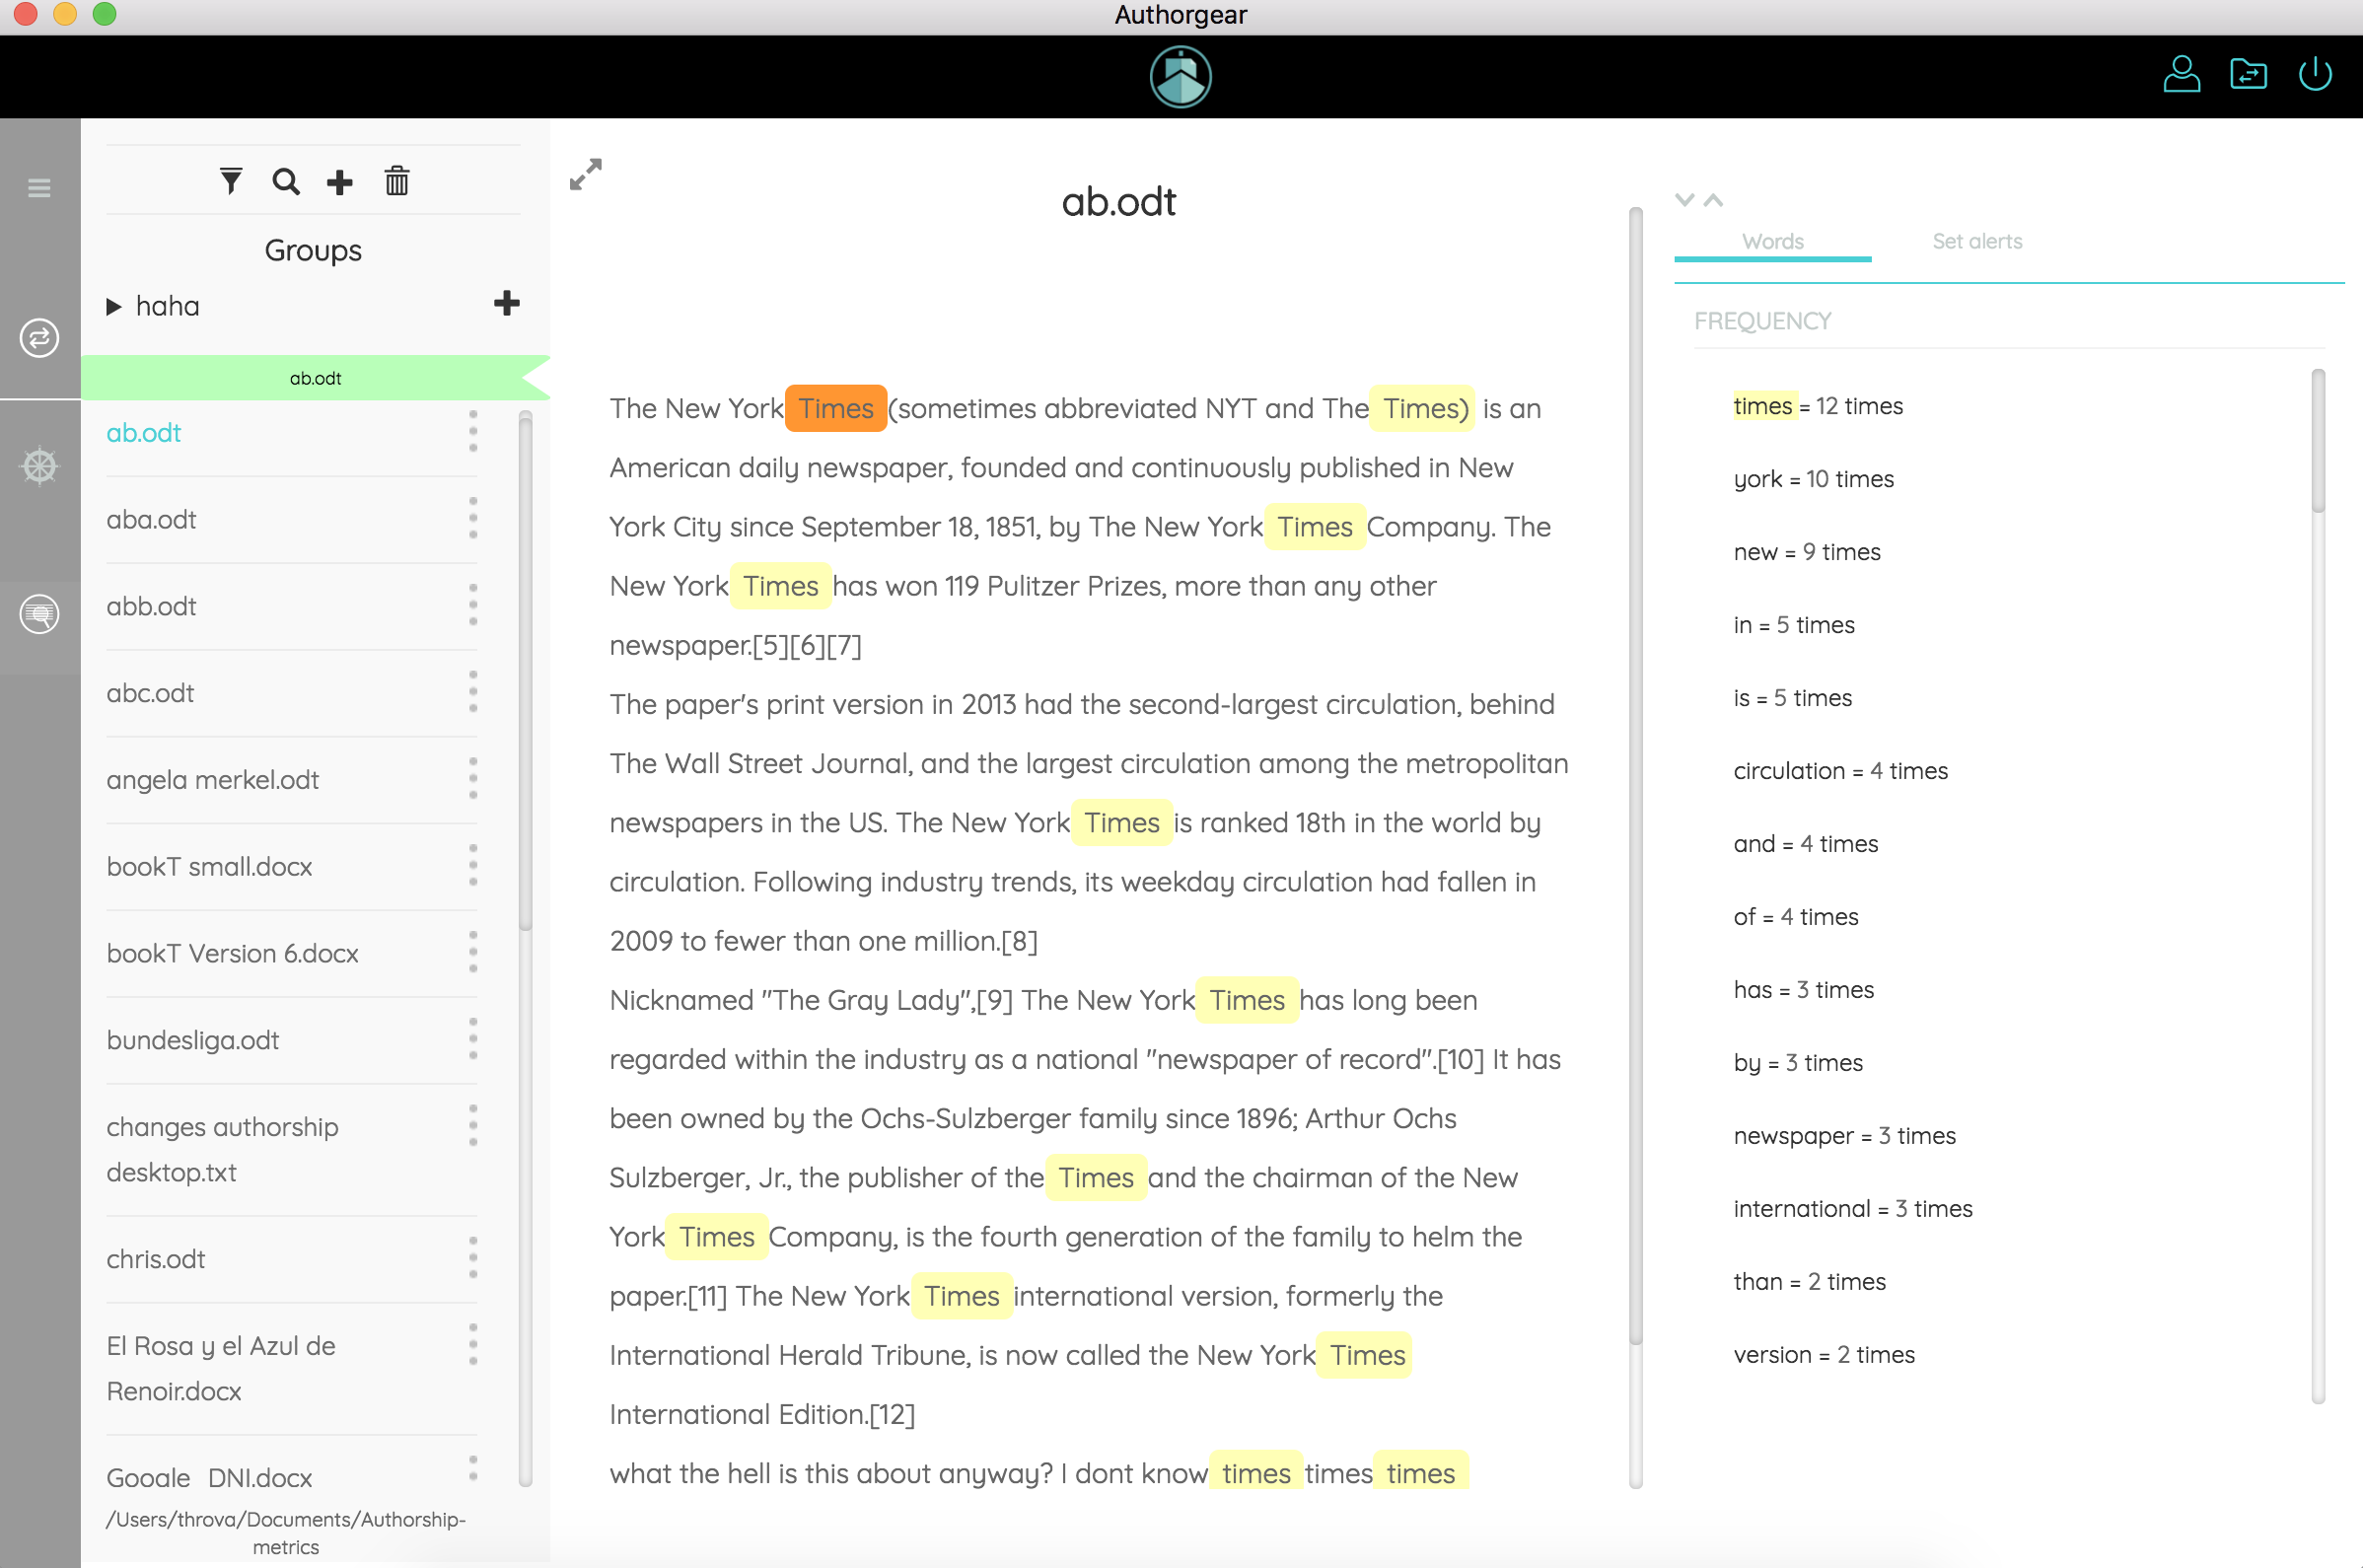The height and width of the screenshot is (1568, 2363).
Task: Select 'new = 9 times' frequency entry
Action: click(1807, 552)
